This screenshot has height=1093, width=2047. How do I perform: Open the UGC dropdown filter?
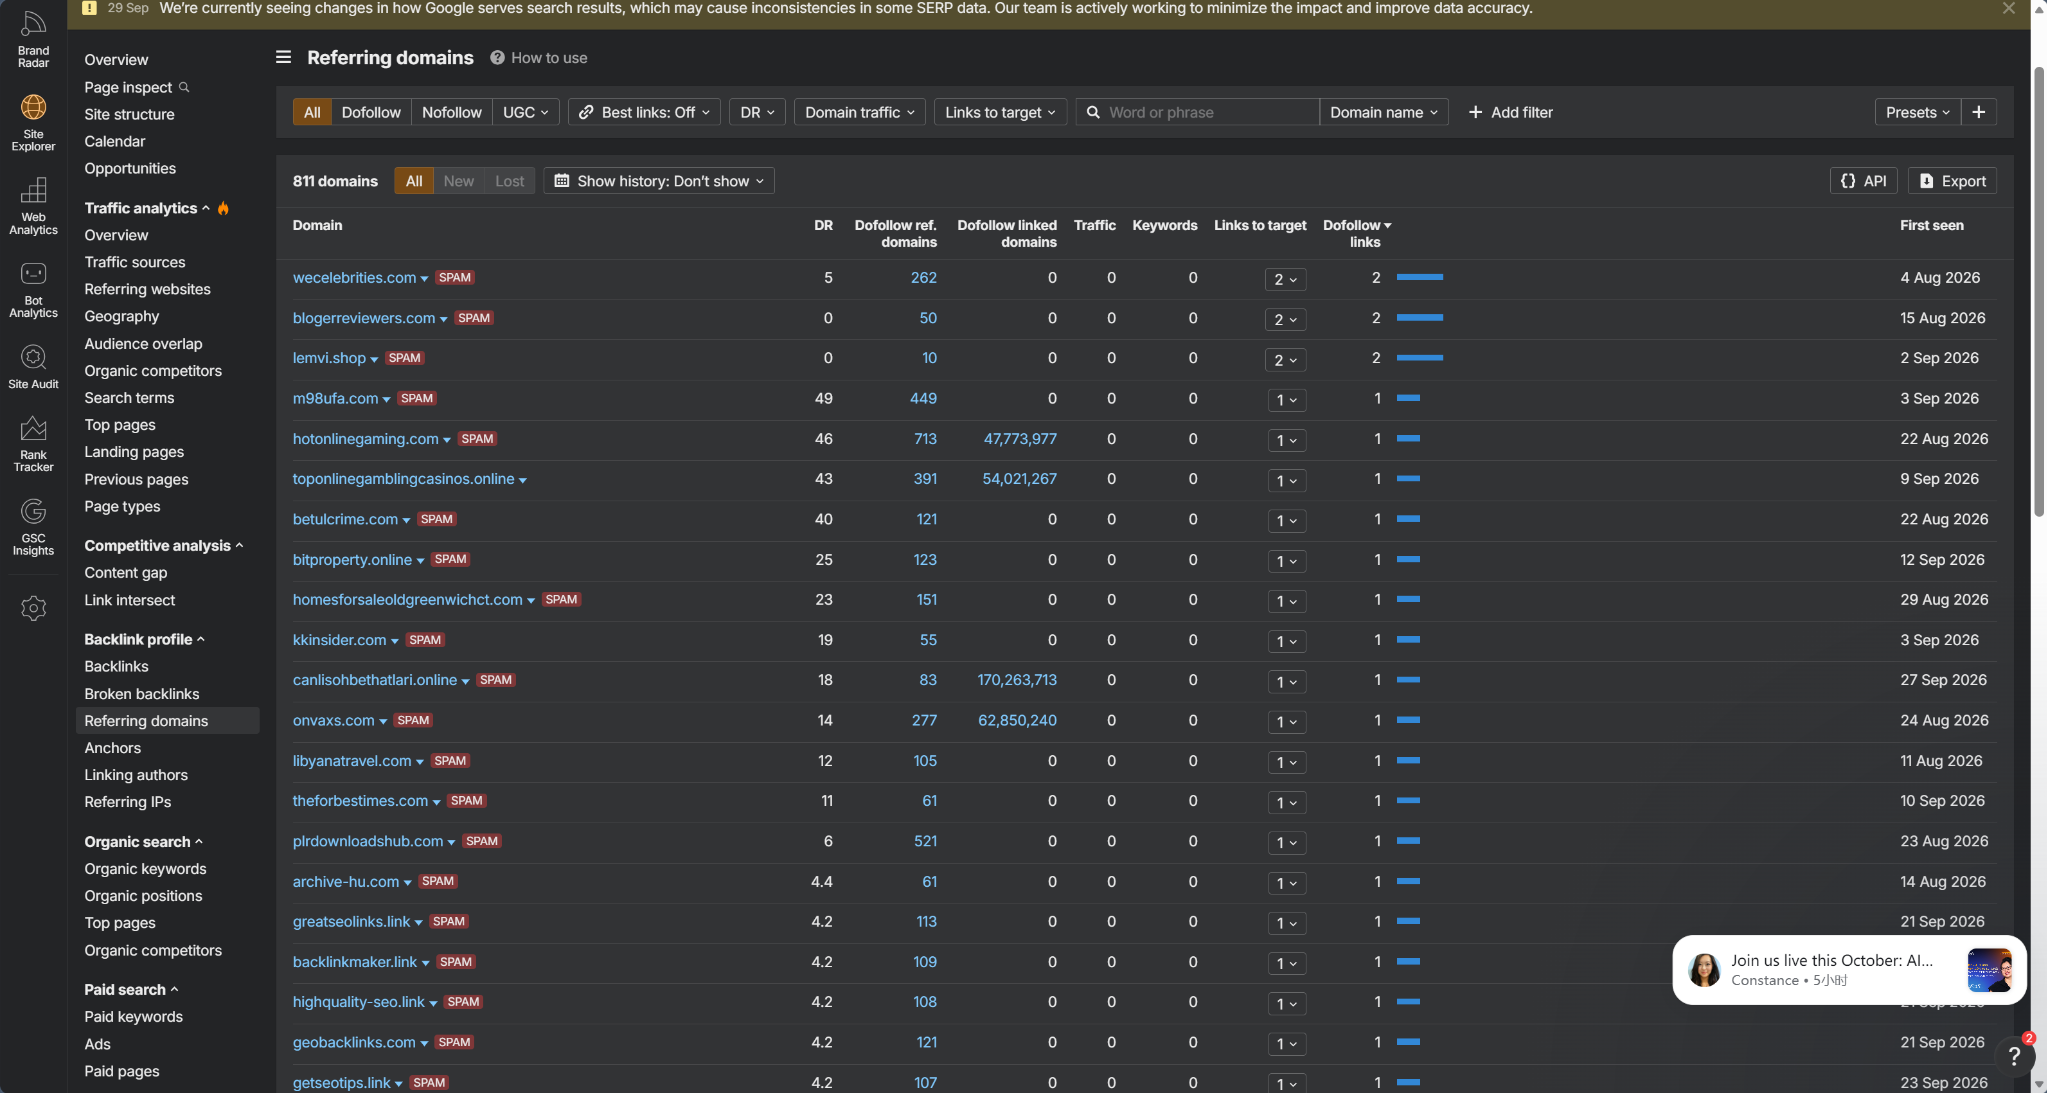point(526,112)
